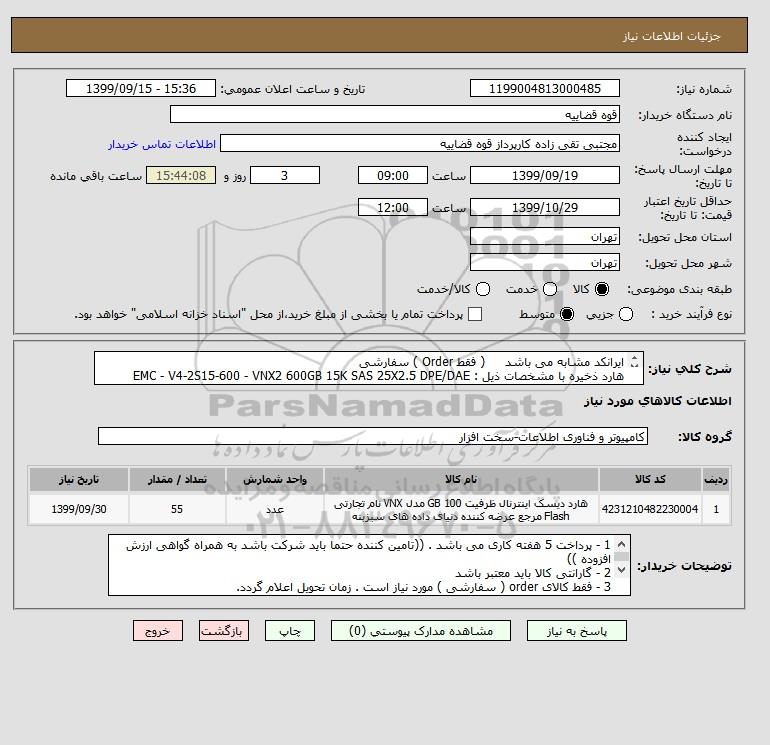
Task: Select the متوسط purchase type radio
Action: pos(567,314)
